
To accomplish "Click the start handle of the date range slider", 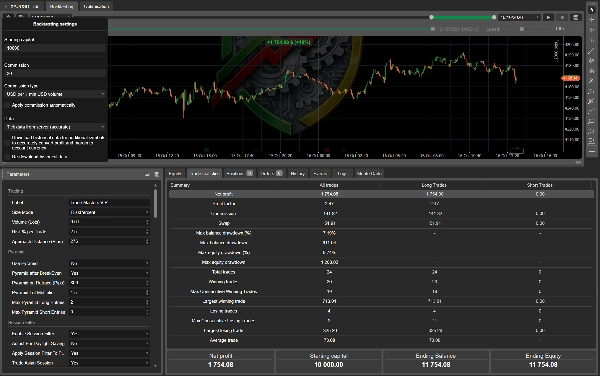I will click(x=432, y=17).
